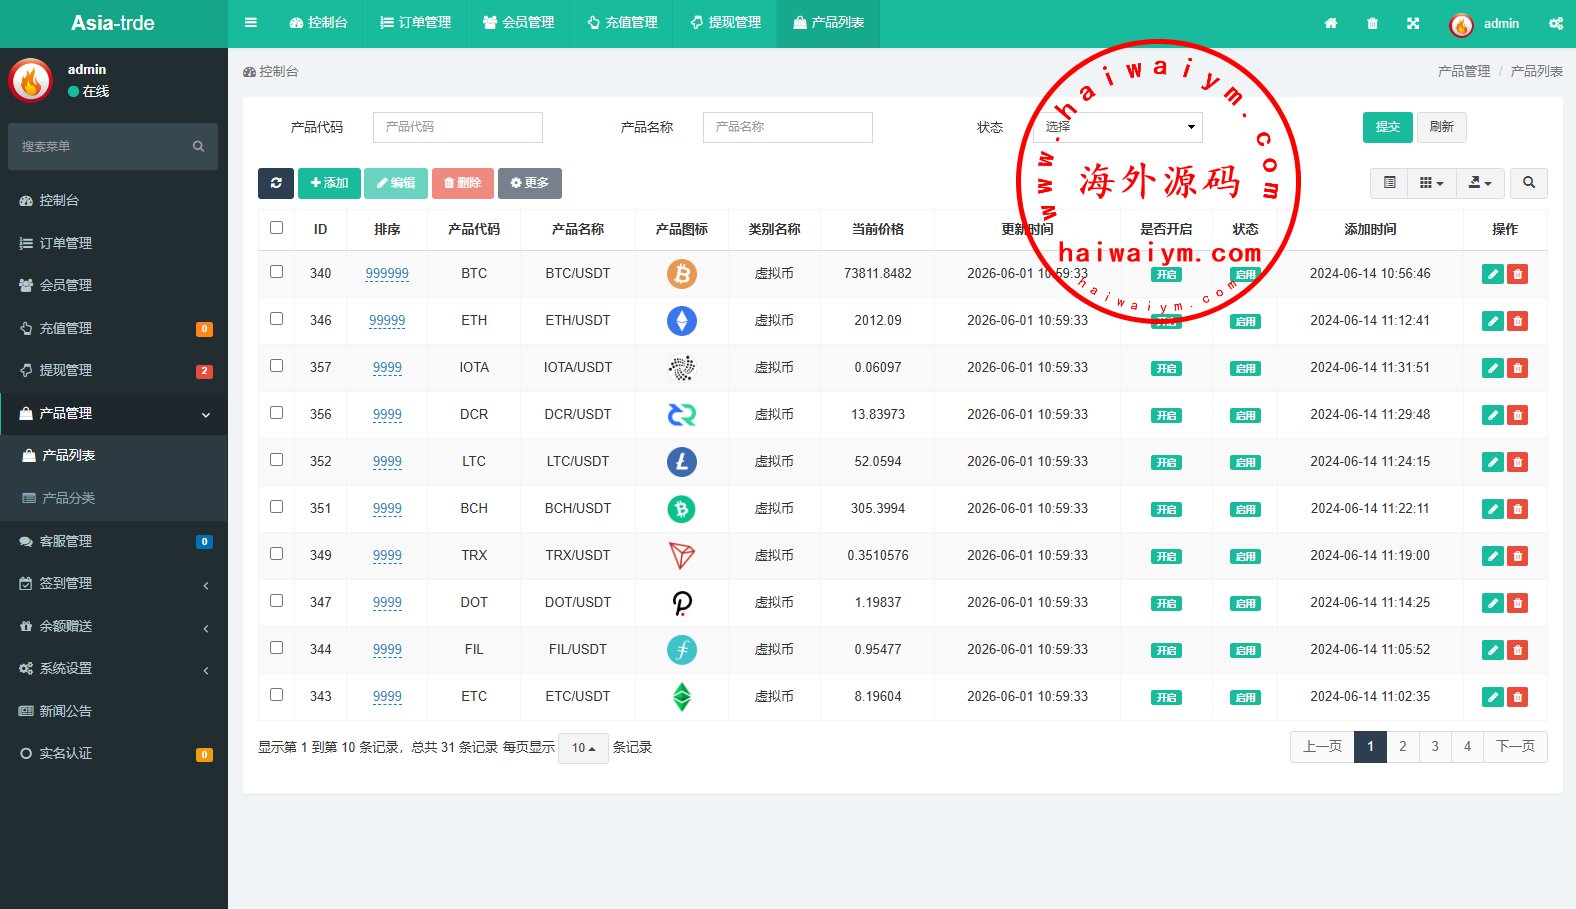Screen dimensions: 1576x909
Task: Switch to the 充值管理 top tab
Action: [x=622, y=23]
